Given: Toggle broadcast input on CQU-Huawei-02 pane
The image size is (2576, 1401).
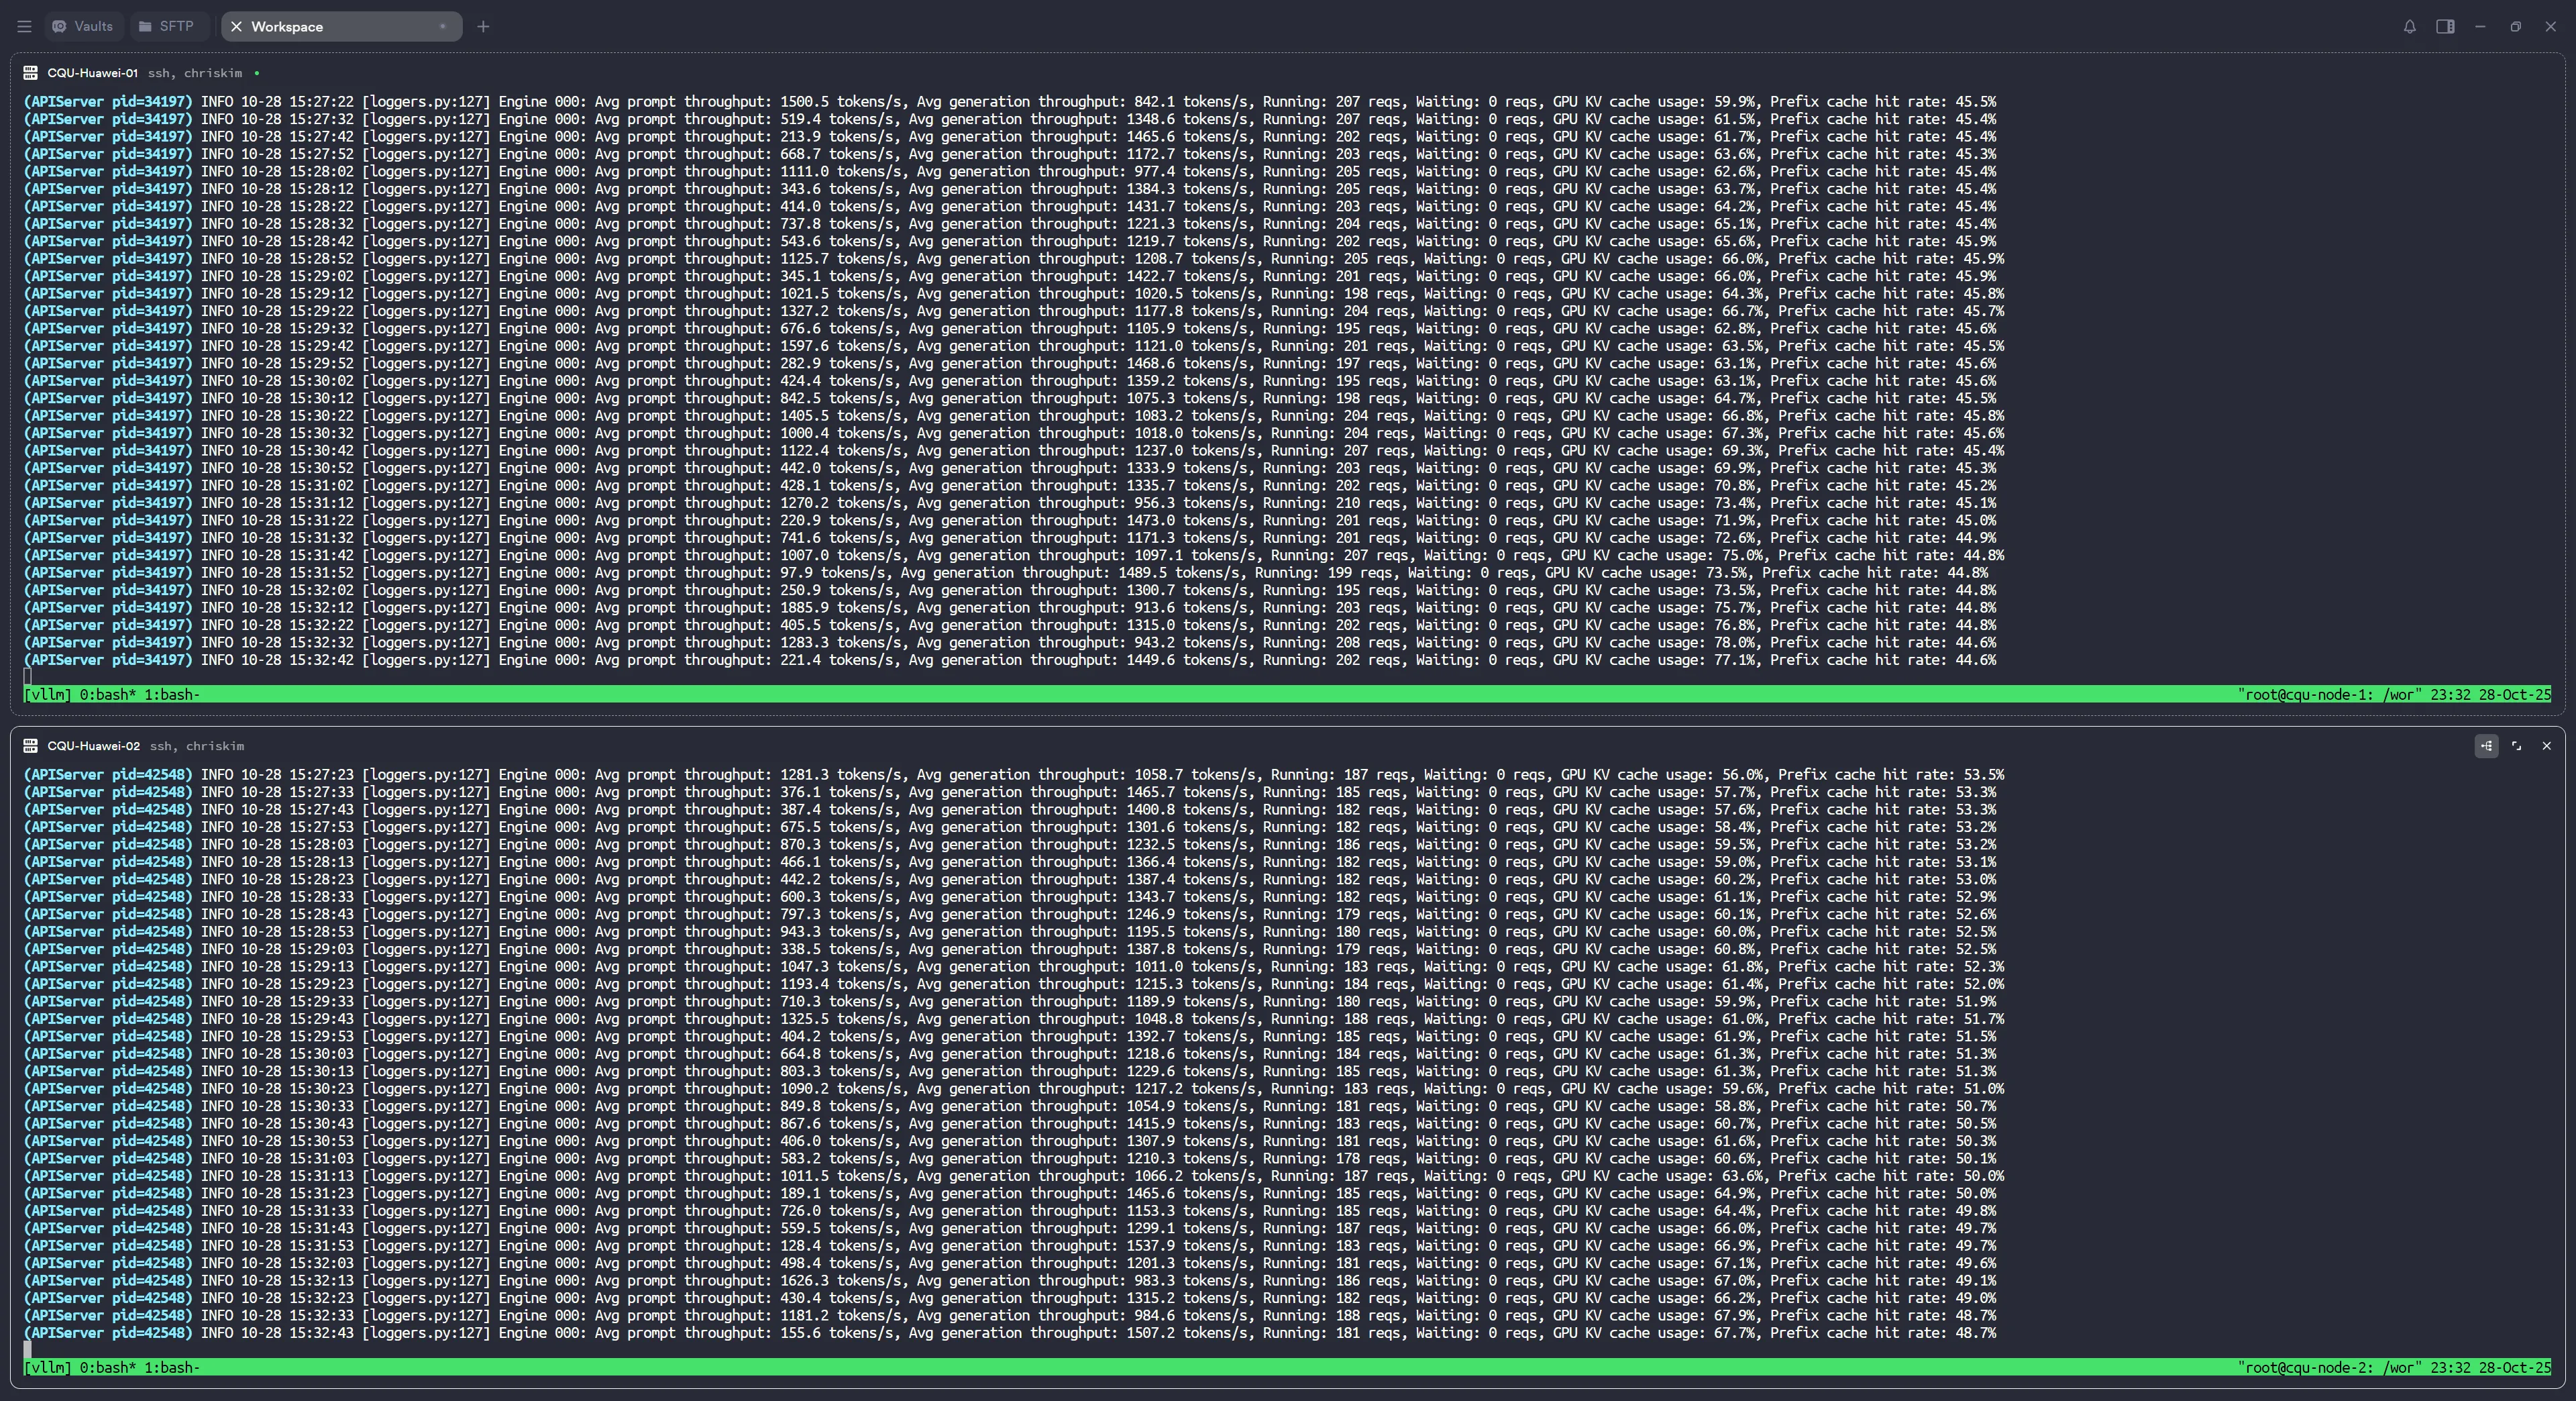Looking at the screenshot, I should (x=2486, y=746).
